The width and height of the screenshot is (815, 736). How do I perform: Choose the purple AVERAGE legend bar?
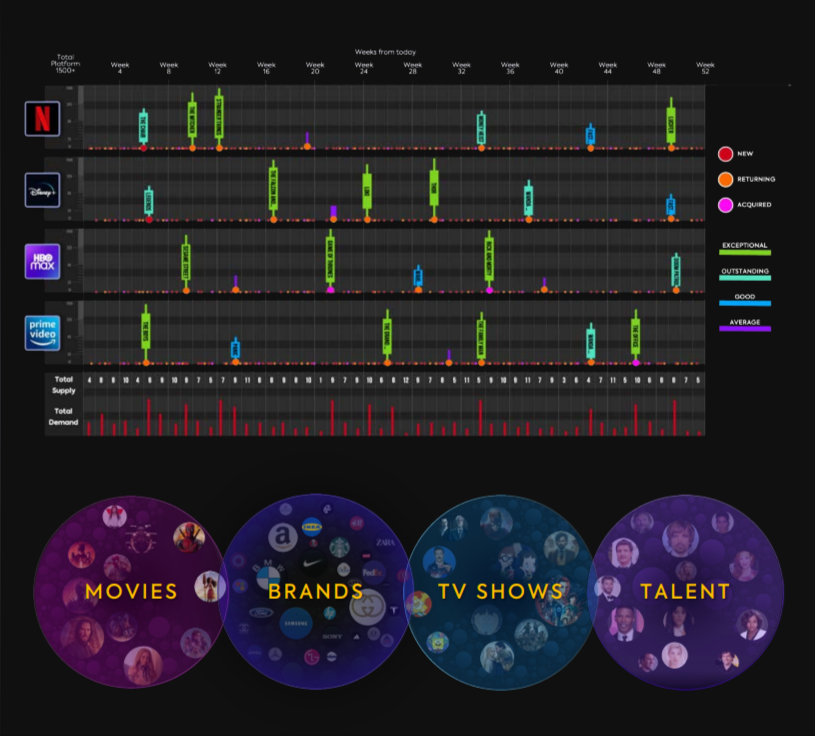745,329
